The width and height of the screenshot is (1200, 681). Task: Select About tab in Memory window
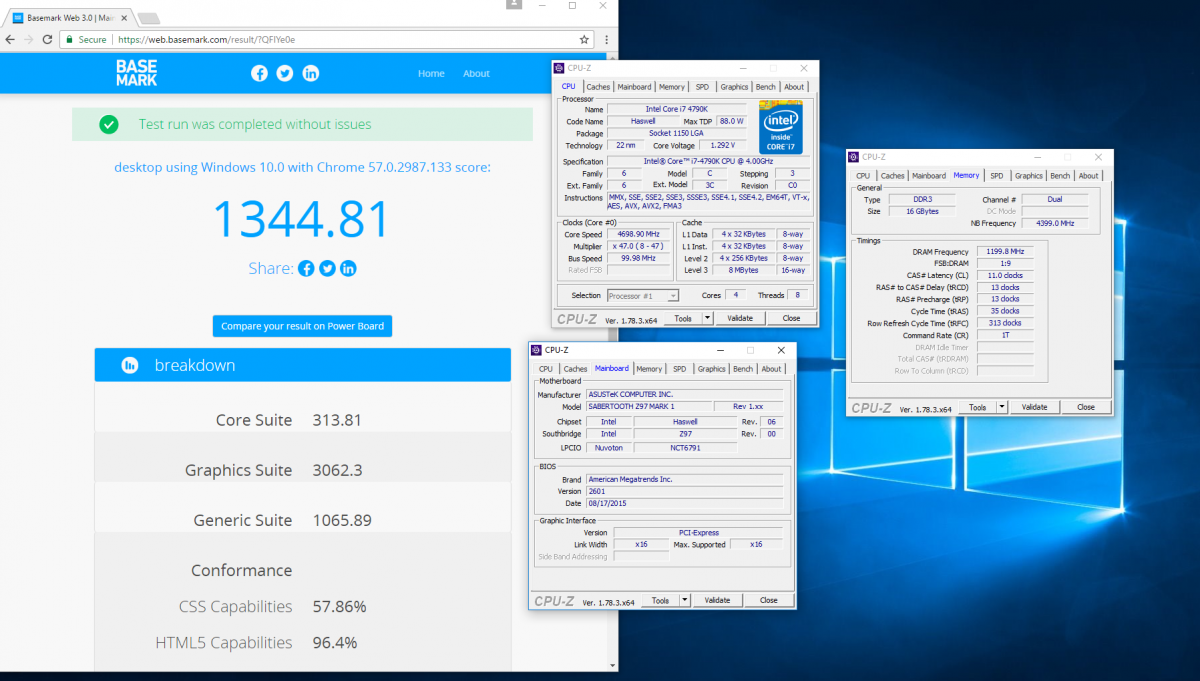[x=1088, y=176]
